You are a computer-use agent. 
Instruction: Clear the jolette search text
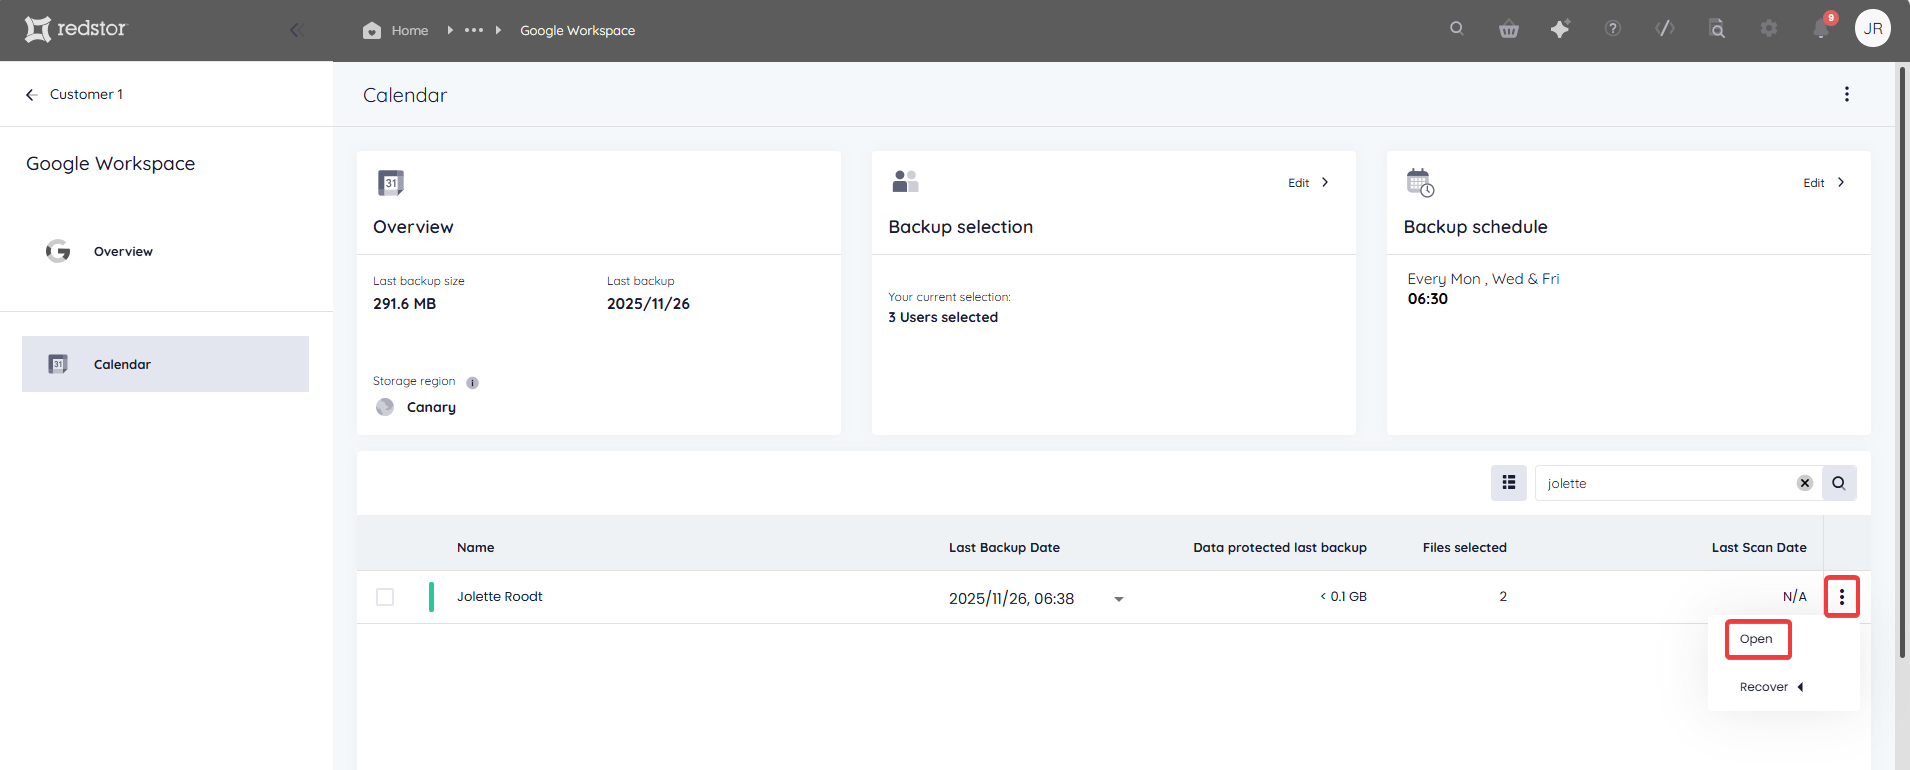click(x=1805, y=483)
